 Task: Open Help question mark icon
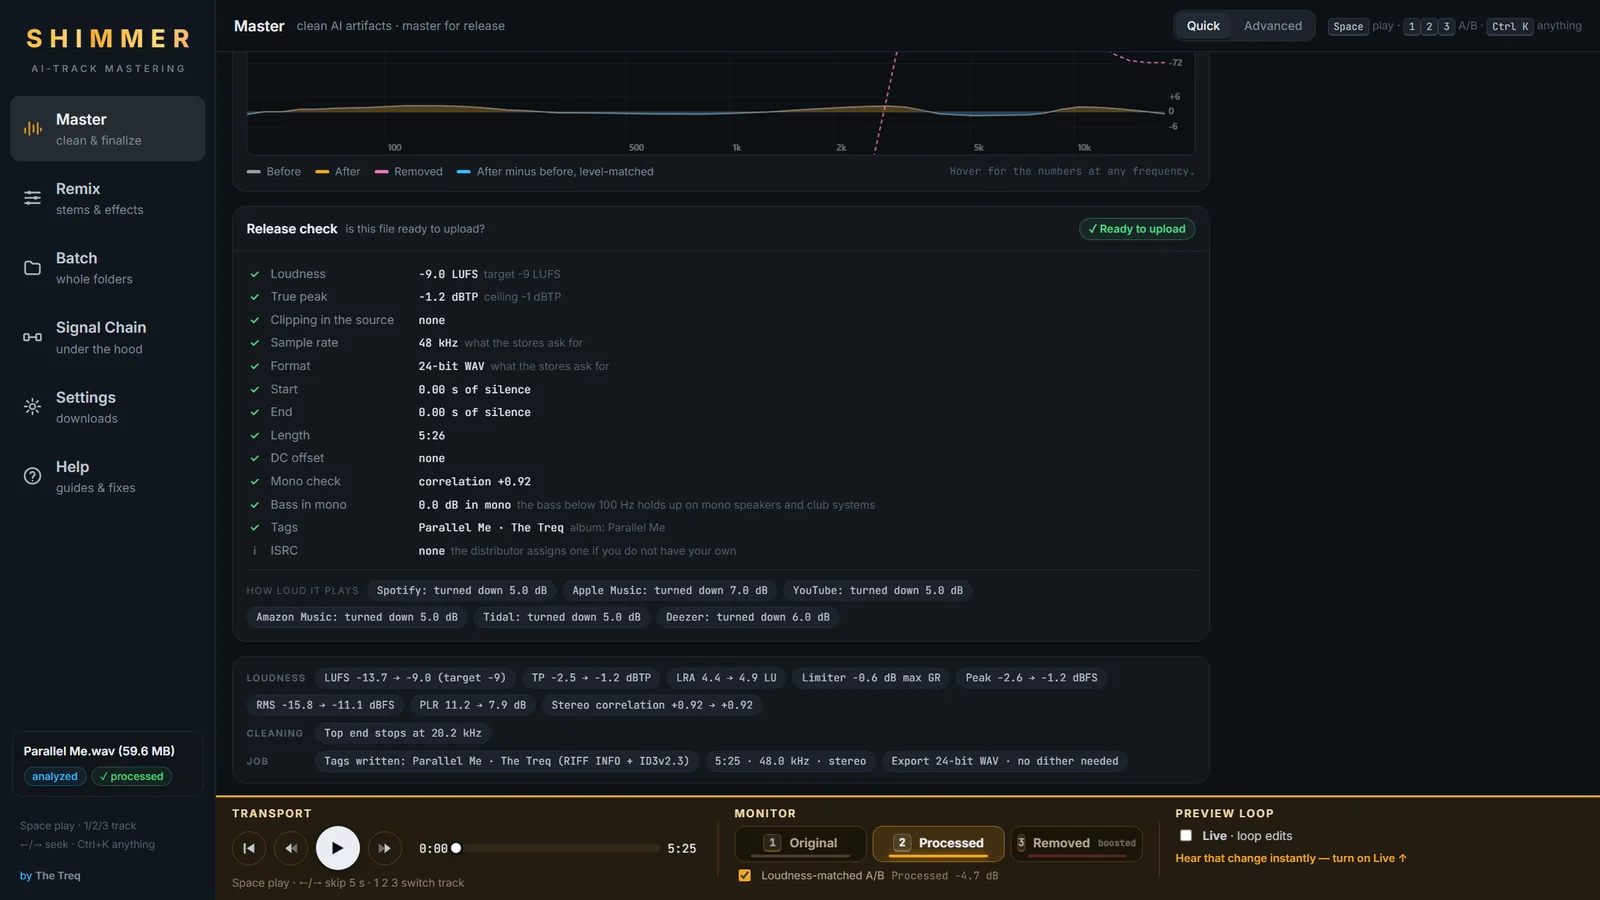(33, 476)
